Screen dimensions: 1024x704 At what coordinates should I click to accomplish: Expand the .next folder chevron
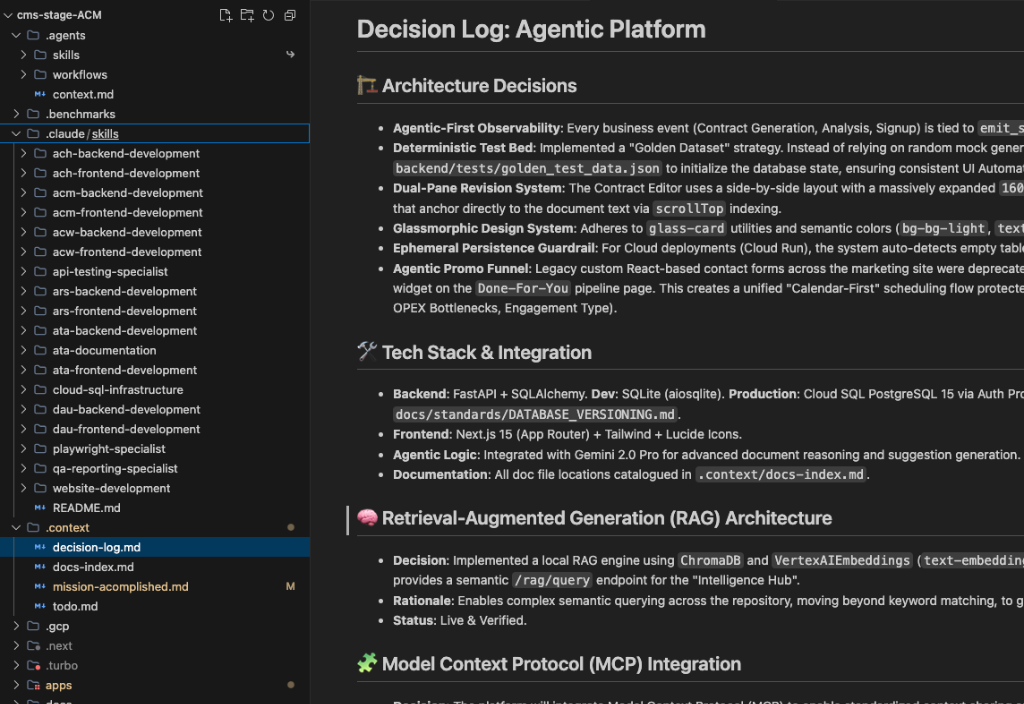tap(16, 645)
